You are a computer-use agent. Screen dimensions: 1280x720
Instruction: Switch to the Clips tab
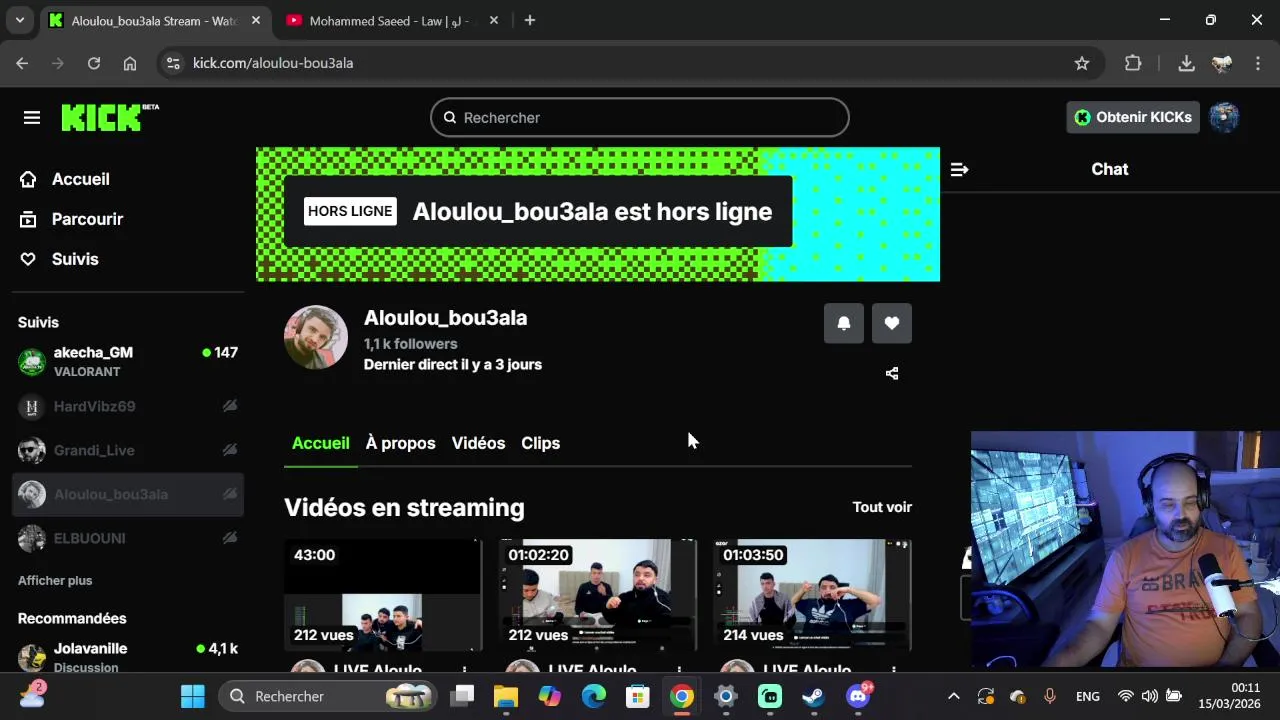pos(540,443)
